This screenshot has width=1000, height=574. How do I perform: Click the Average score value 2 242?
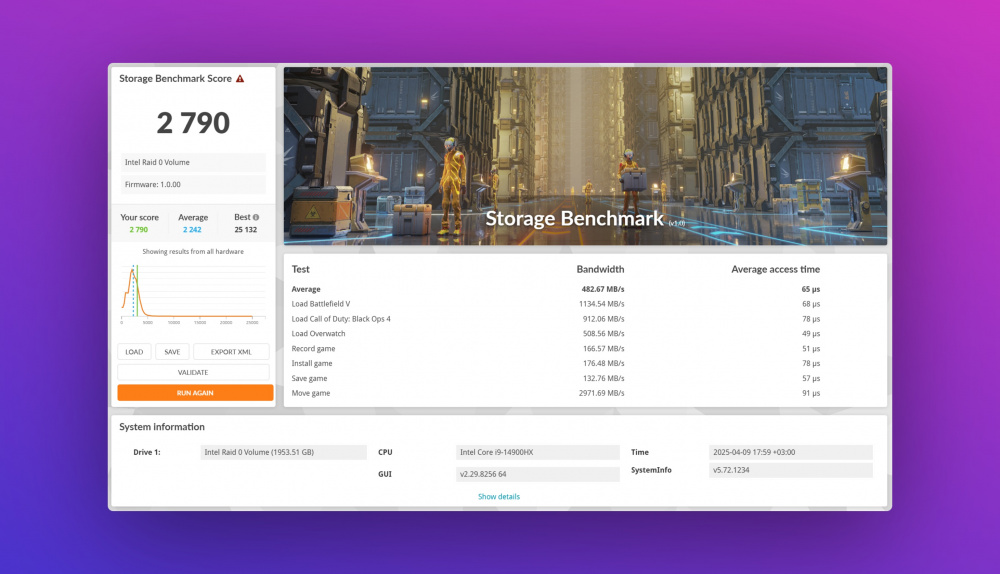(x=193, y=230)
